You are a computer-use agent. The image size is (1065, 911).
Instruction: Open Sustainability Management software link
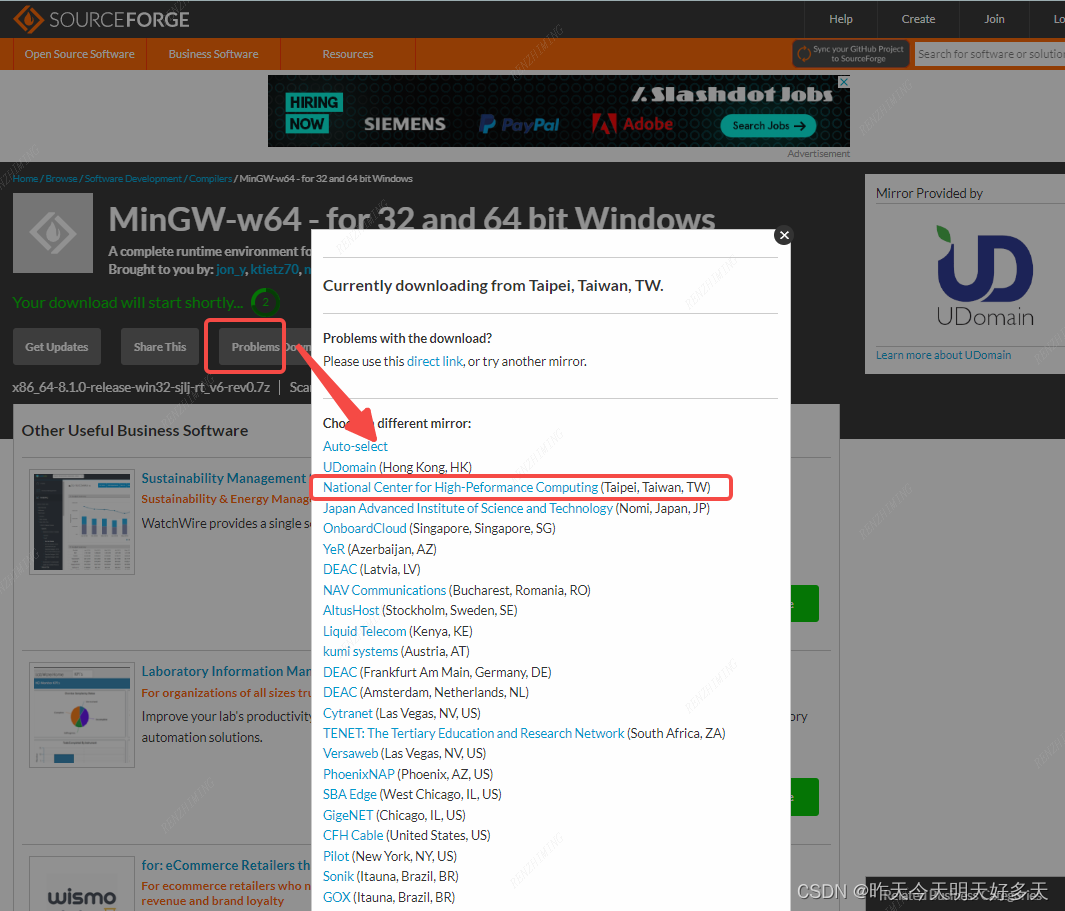tap(225, 478)
